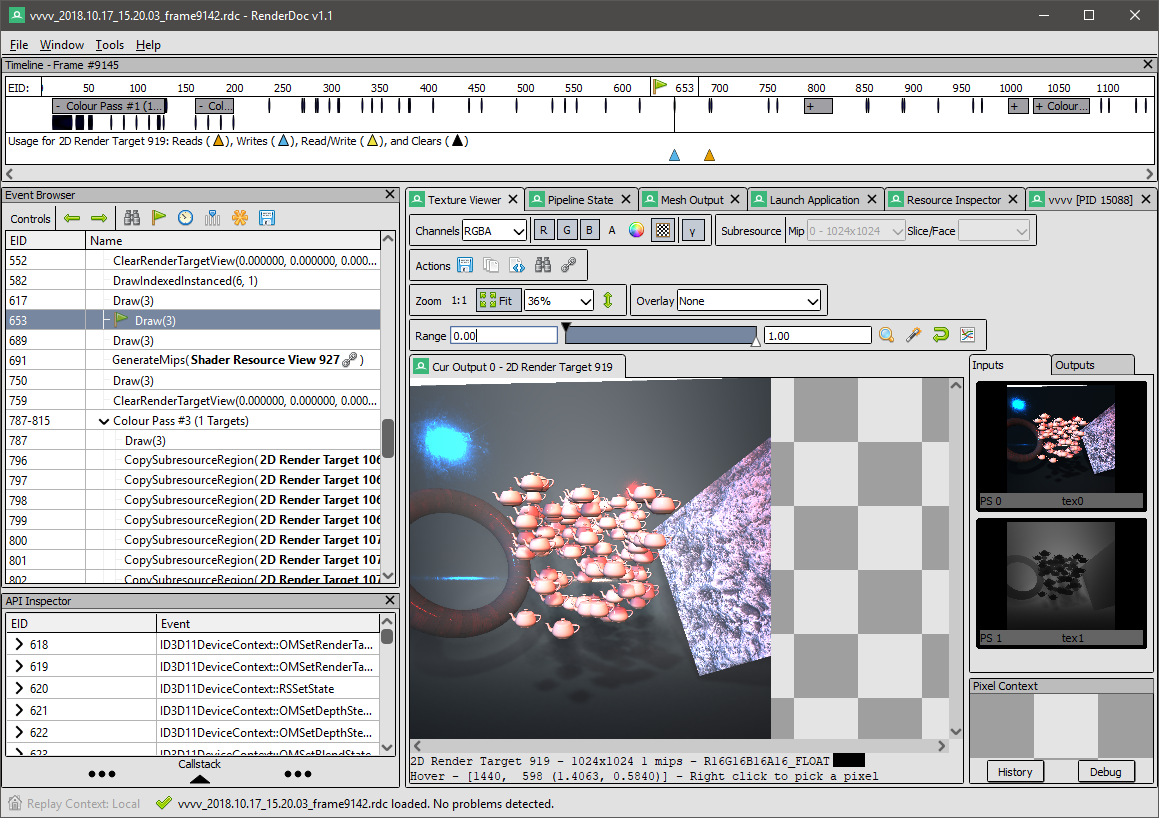Screen dimensions: 1159x818
Task: Open the Help menu
Action: [x=148, y=44]
